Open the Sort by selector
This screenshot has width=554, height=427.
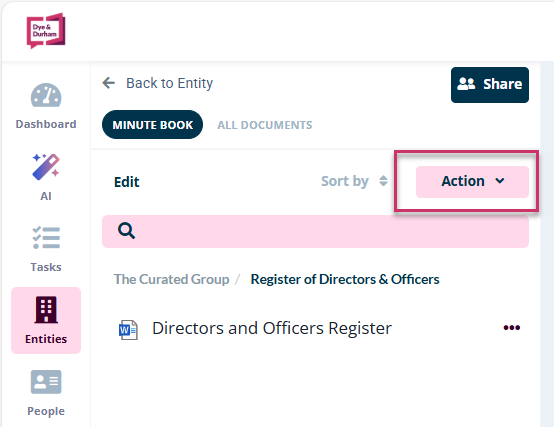pyautogui.click(x=354, y=181)
